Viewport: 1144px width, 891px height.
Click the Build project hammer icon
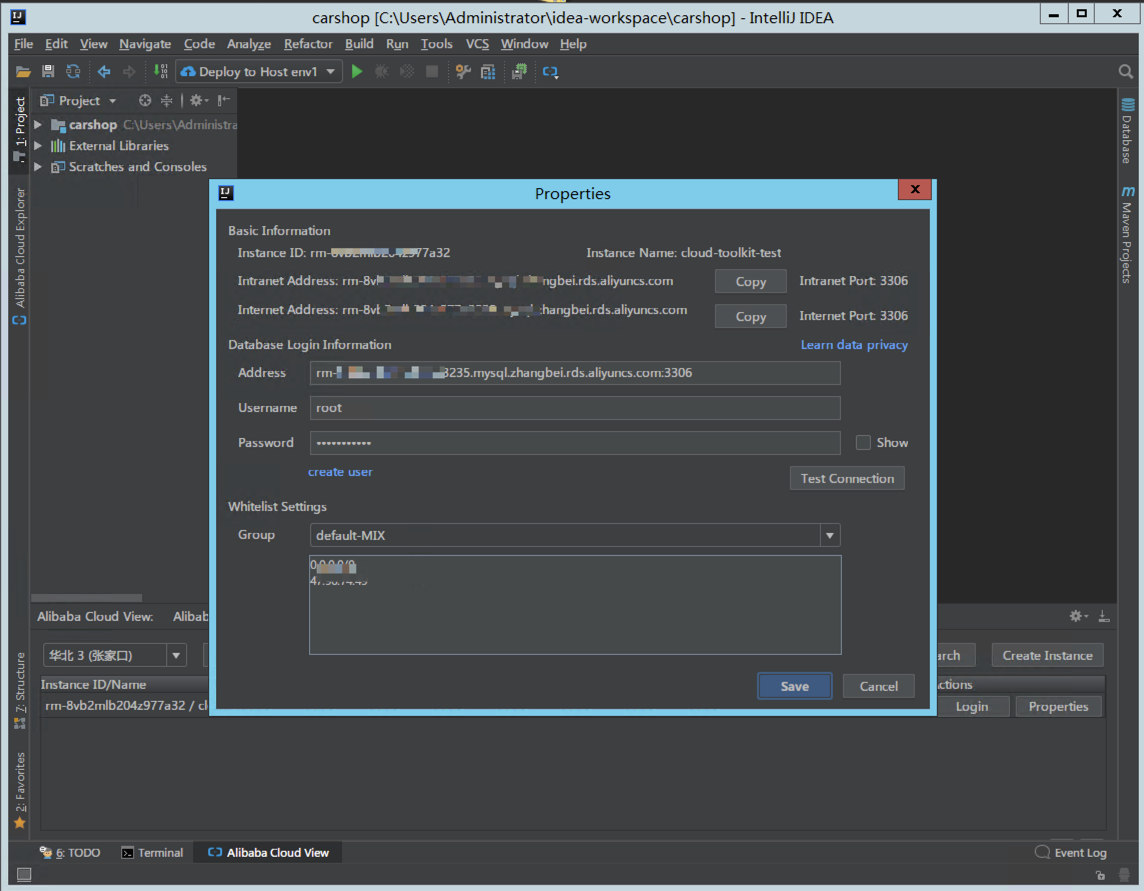(161, 72)
